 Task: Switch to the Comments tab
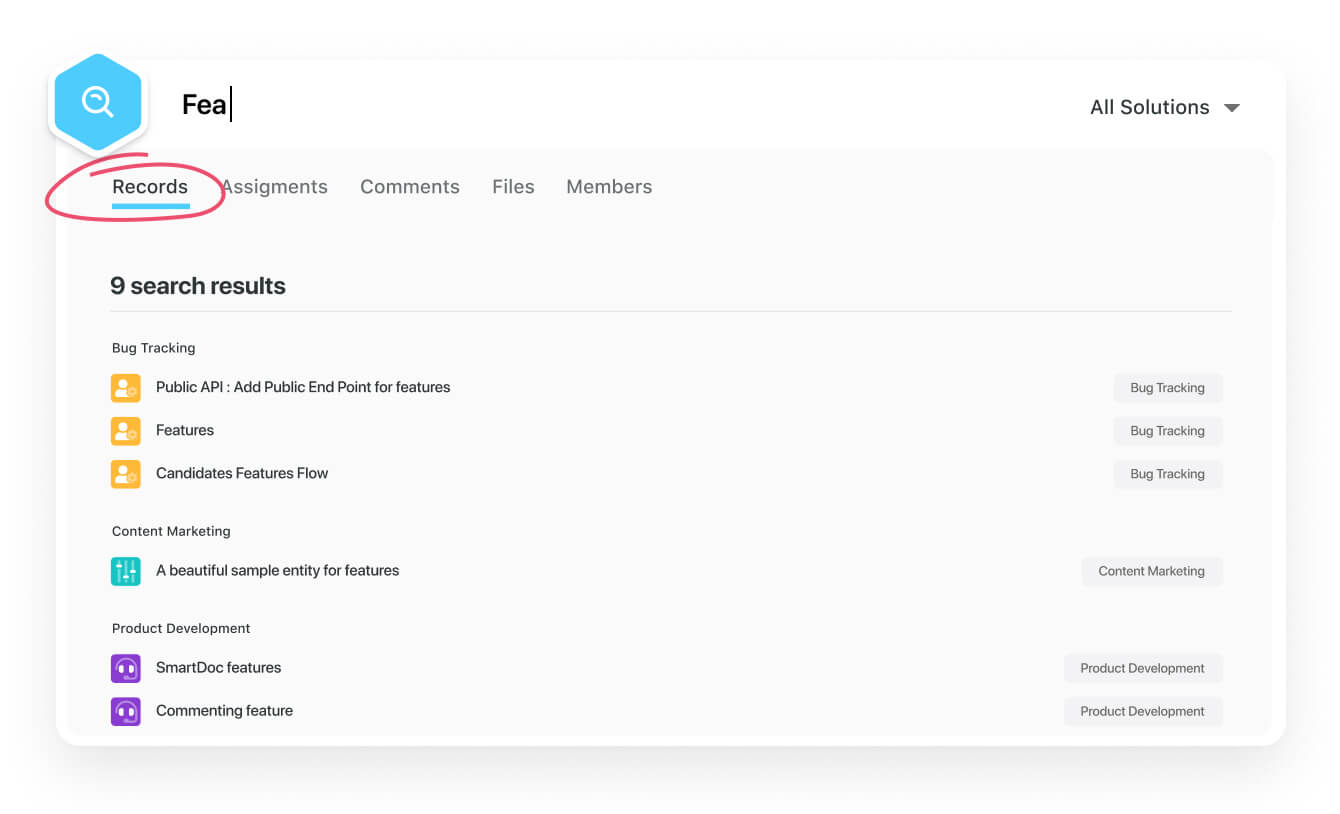click(410, 187)
